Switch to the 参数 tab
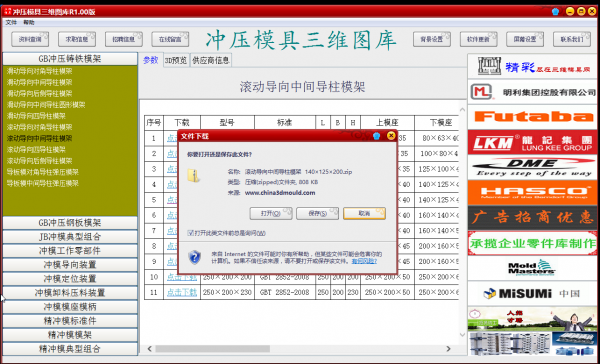Image resolution: width=600 pixels, height=364 pixels. (151, 60)
